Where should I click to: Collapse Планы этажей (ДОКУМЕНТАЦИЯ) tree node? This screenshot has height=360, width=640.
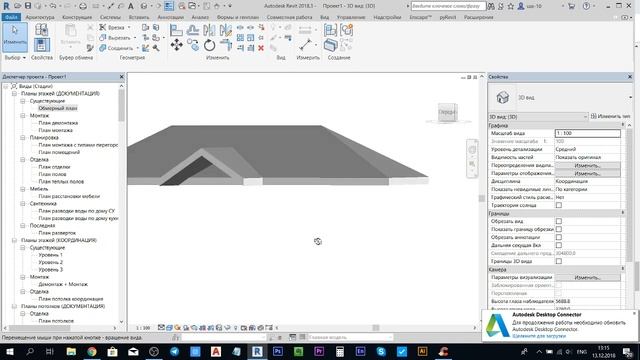14,93
